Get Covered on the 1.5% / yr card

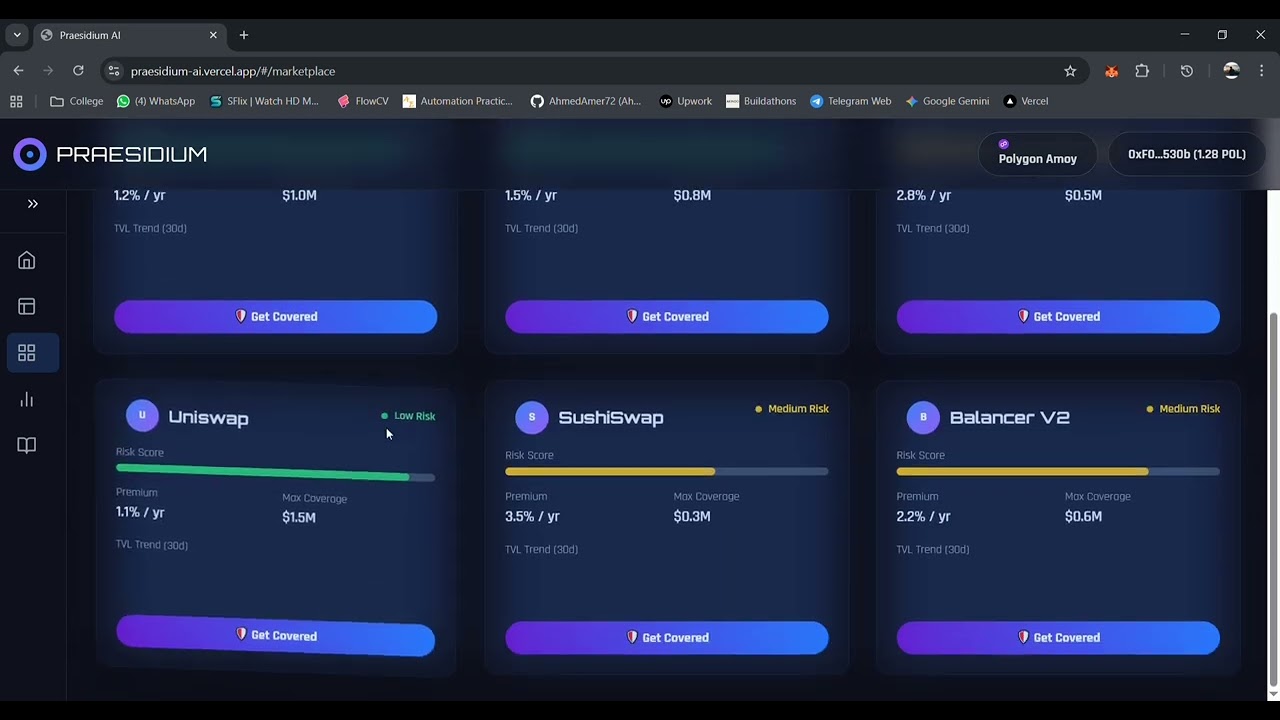click(x=666, y=316)
